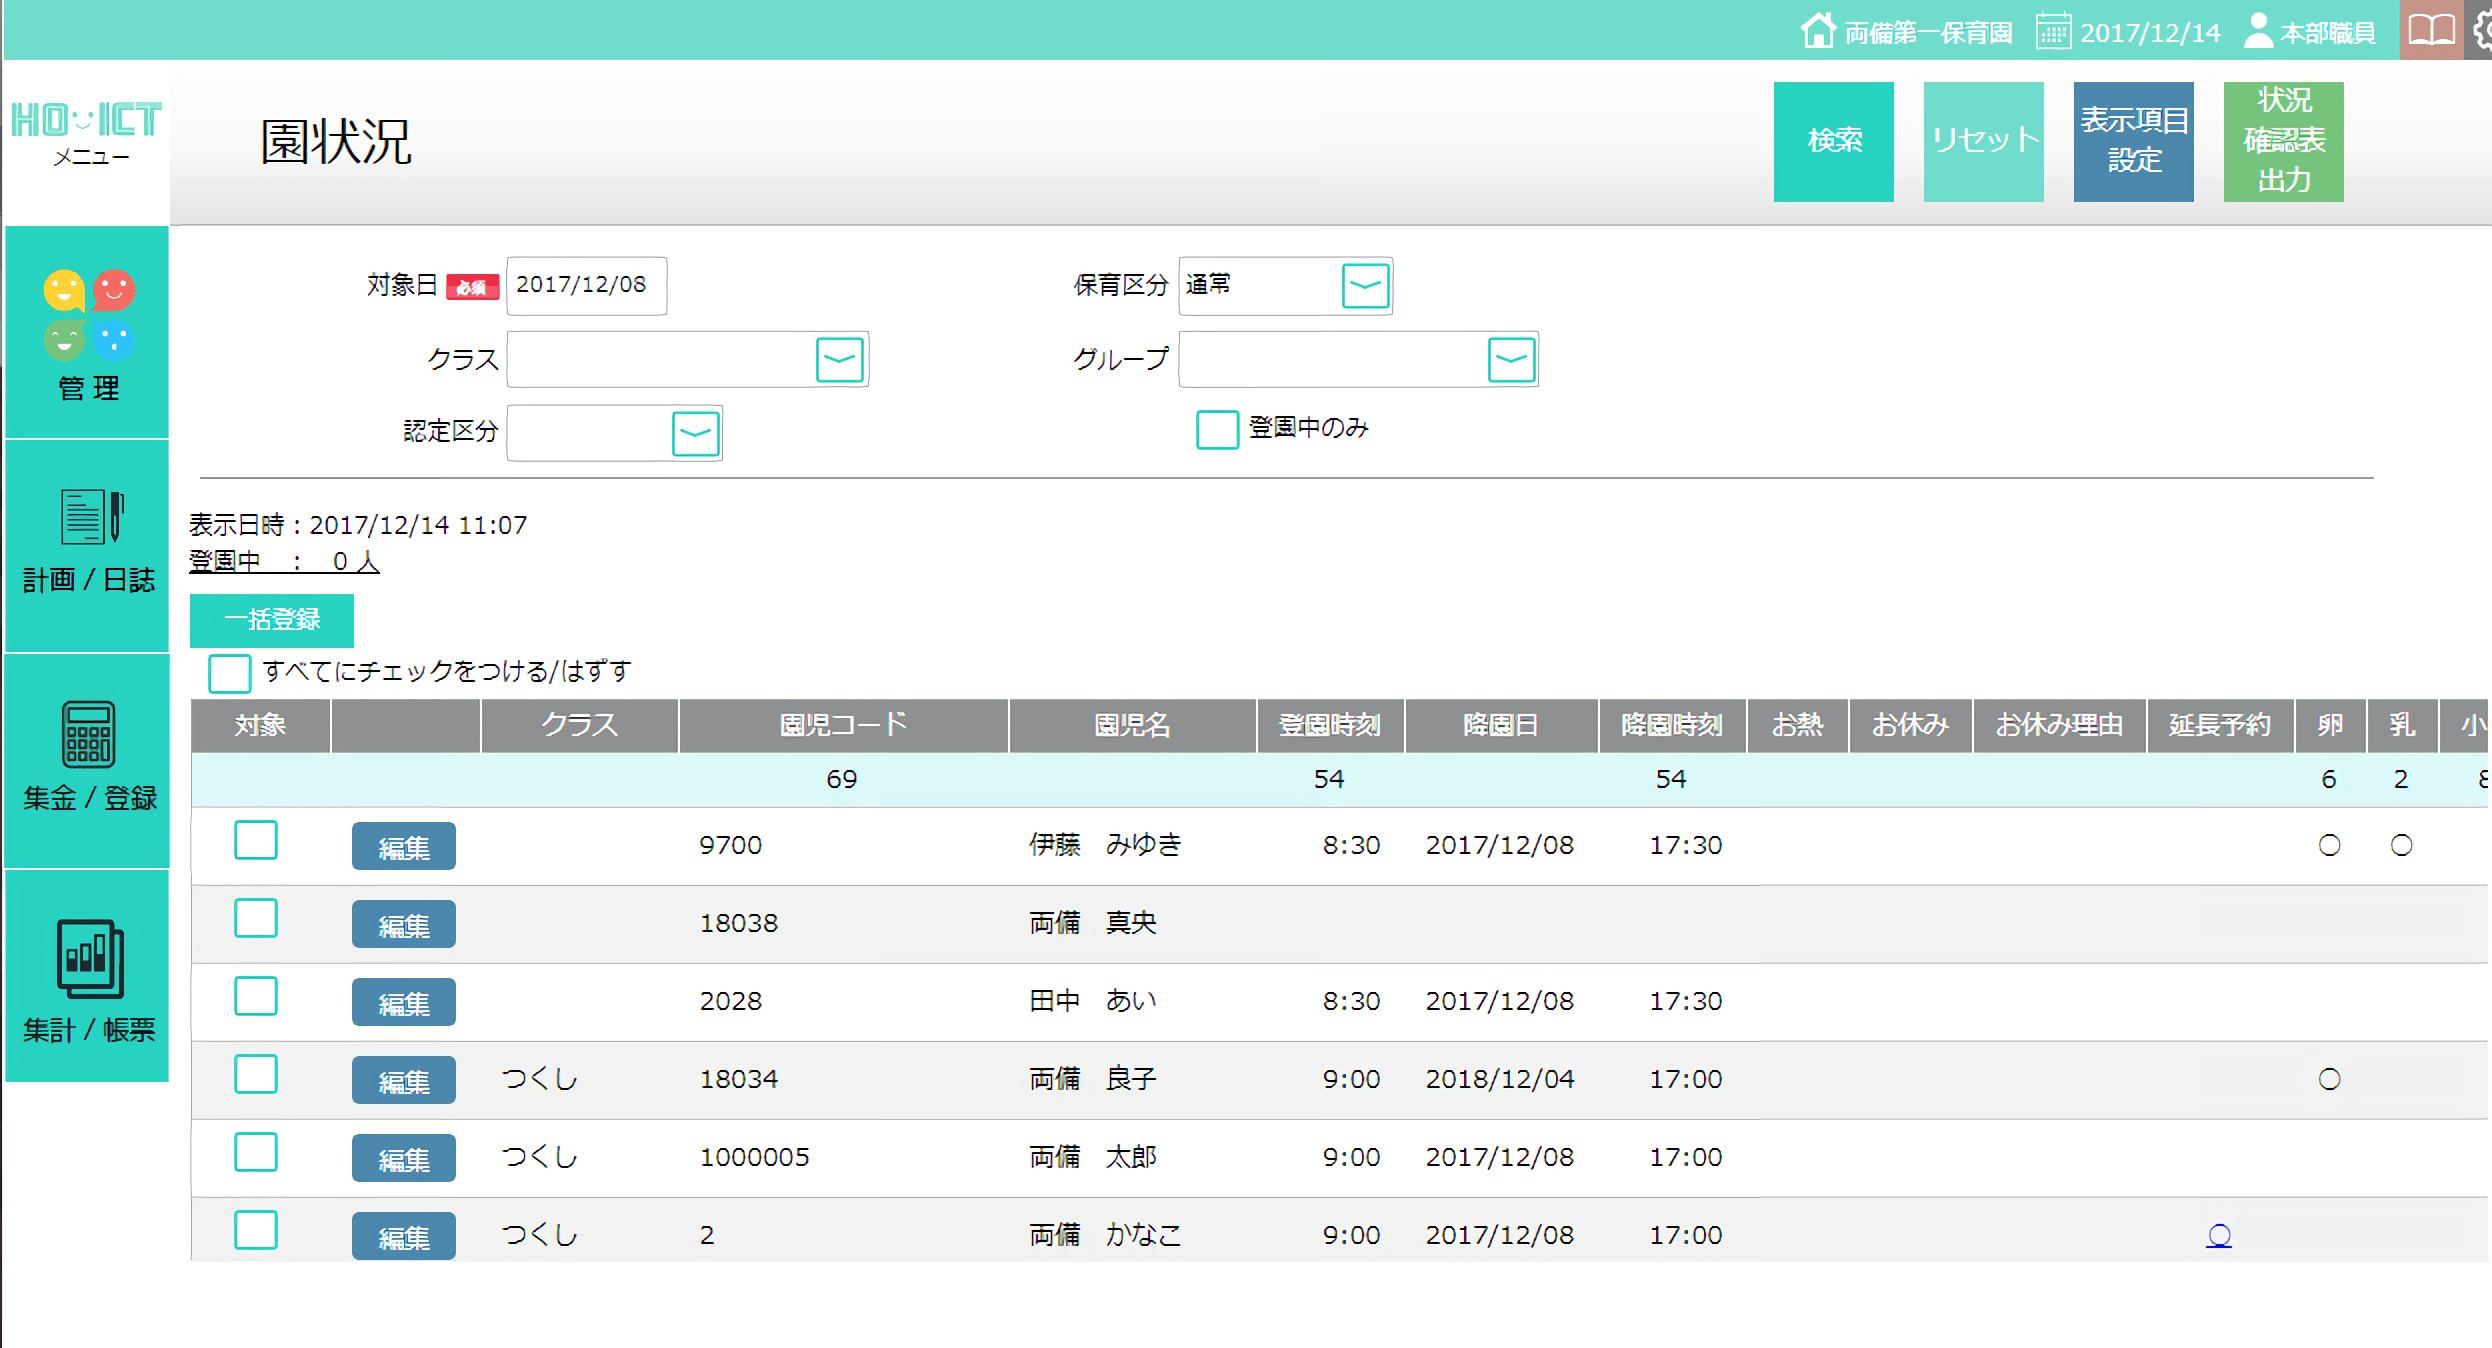
Task: Open the 管理 sidebar section
Action: point(87,332)
